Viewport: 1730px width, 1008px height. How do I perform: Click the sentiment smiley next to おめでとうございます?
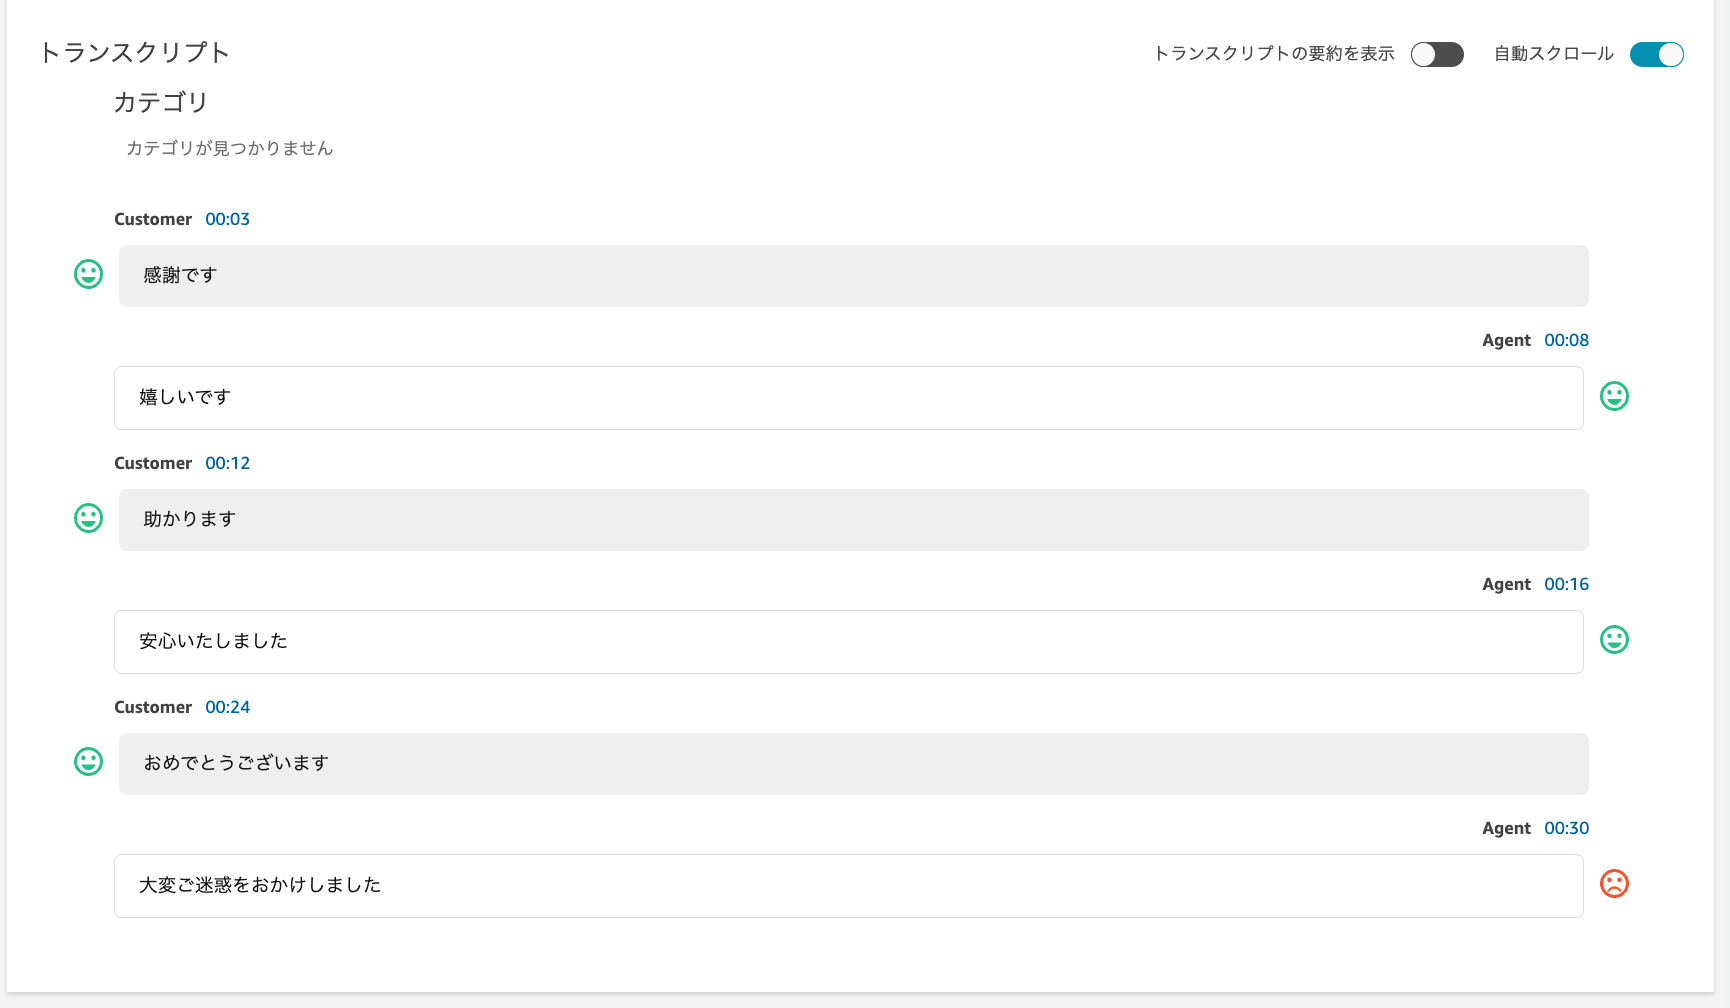[x=88, y=762]
